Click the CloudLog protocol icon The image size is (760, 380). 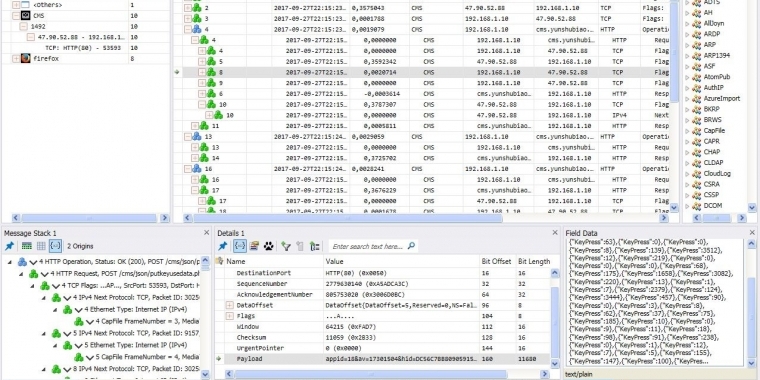tap(697, 174)
